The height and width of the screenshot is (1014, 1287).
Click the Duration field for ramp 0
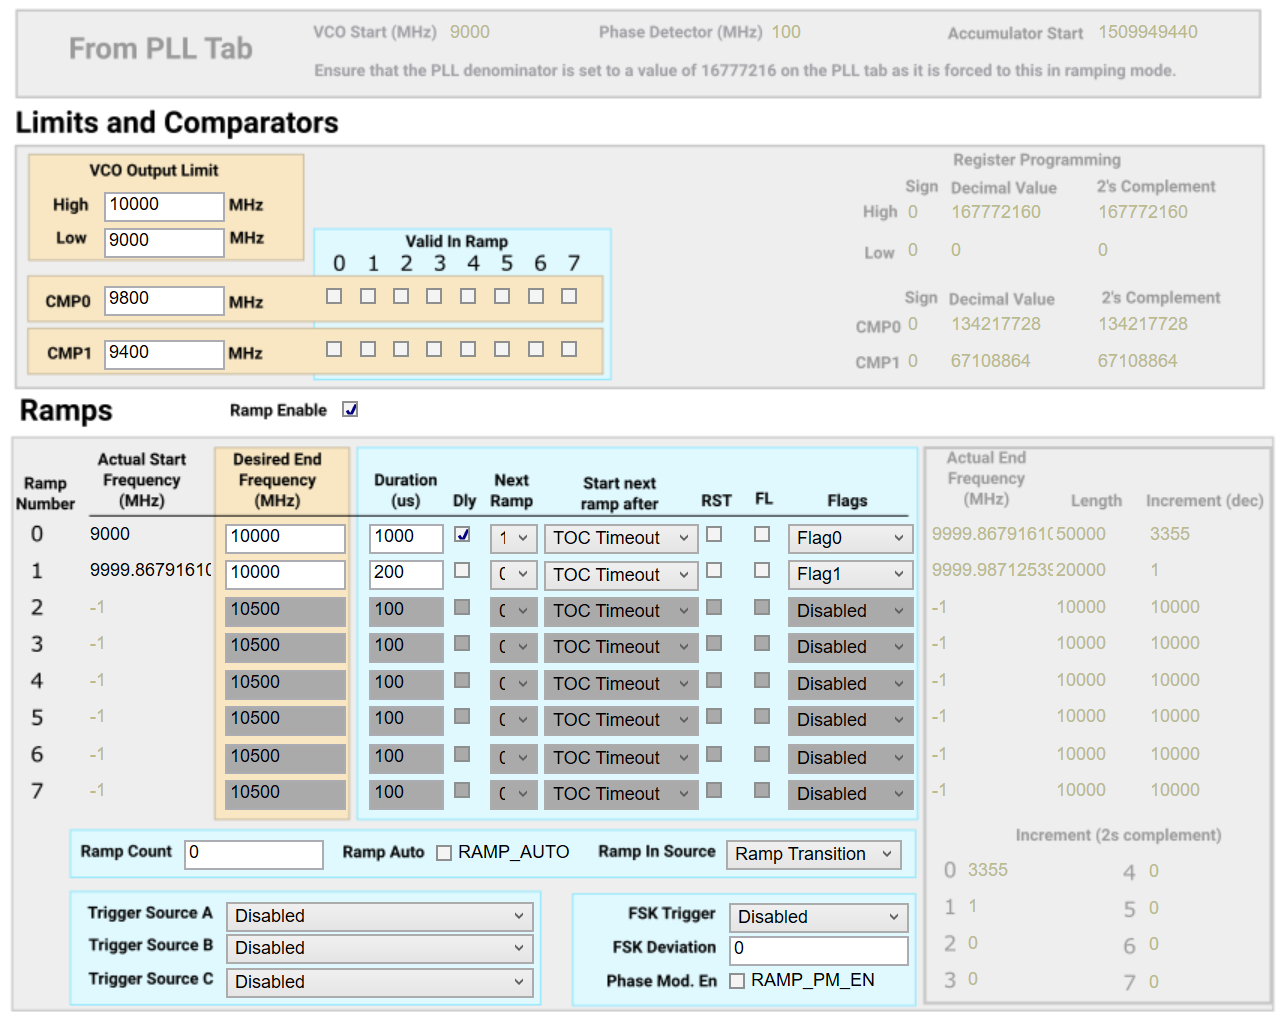tap(406, 538)
